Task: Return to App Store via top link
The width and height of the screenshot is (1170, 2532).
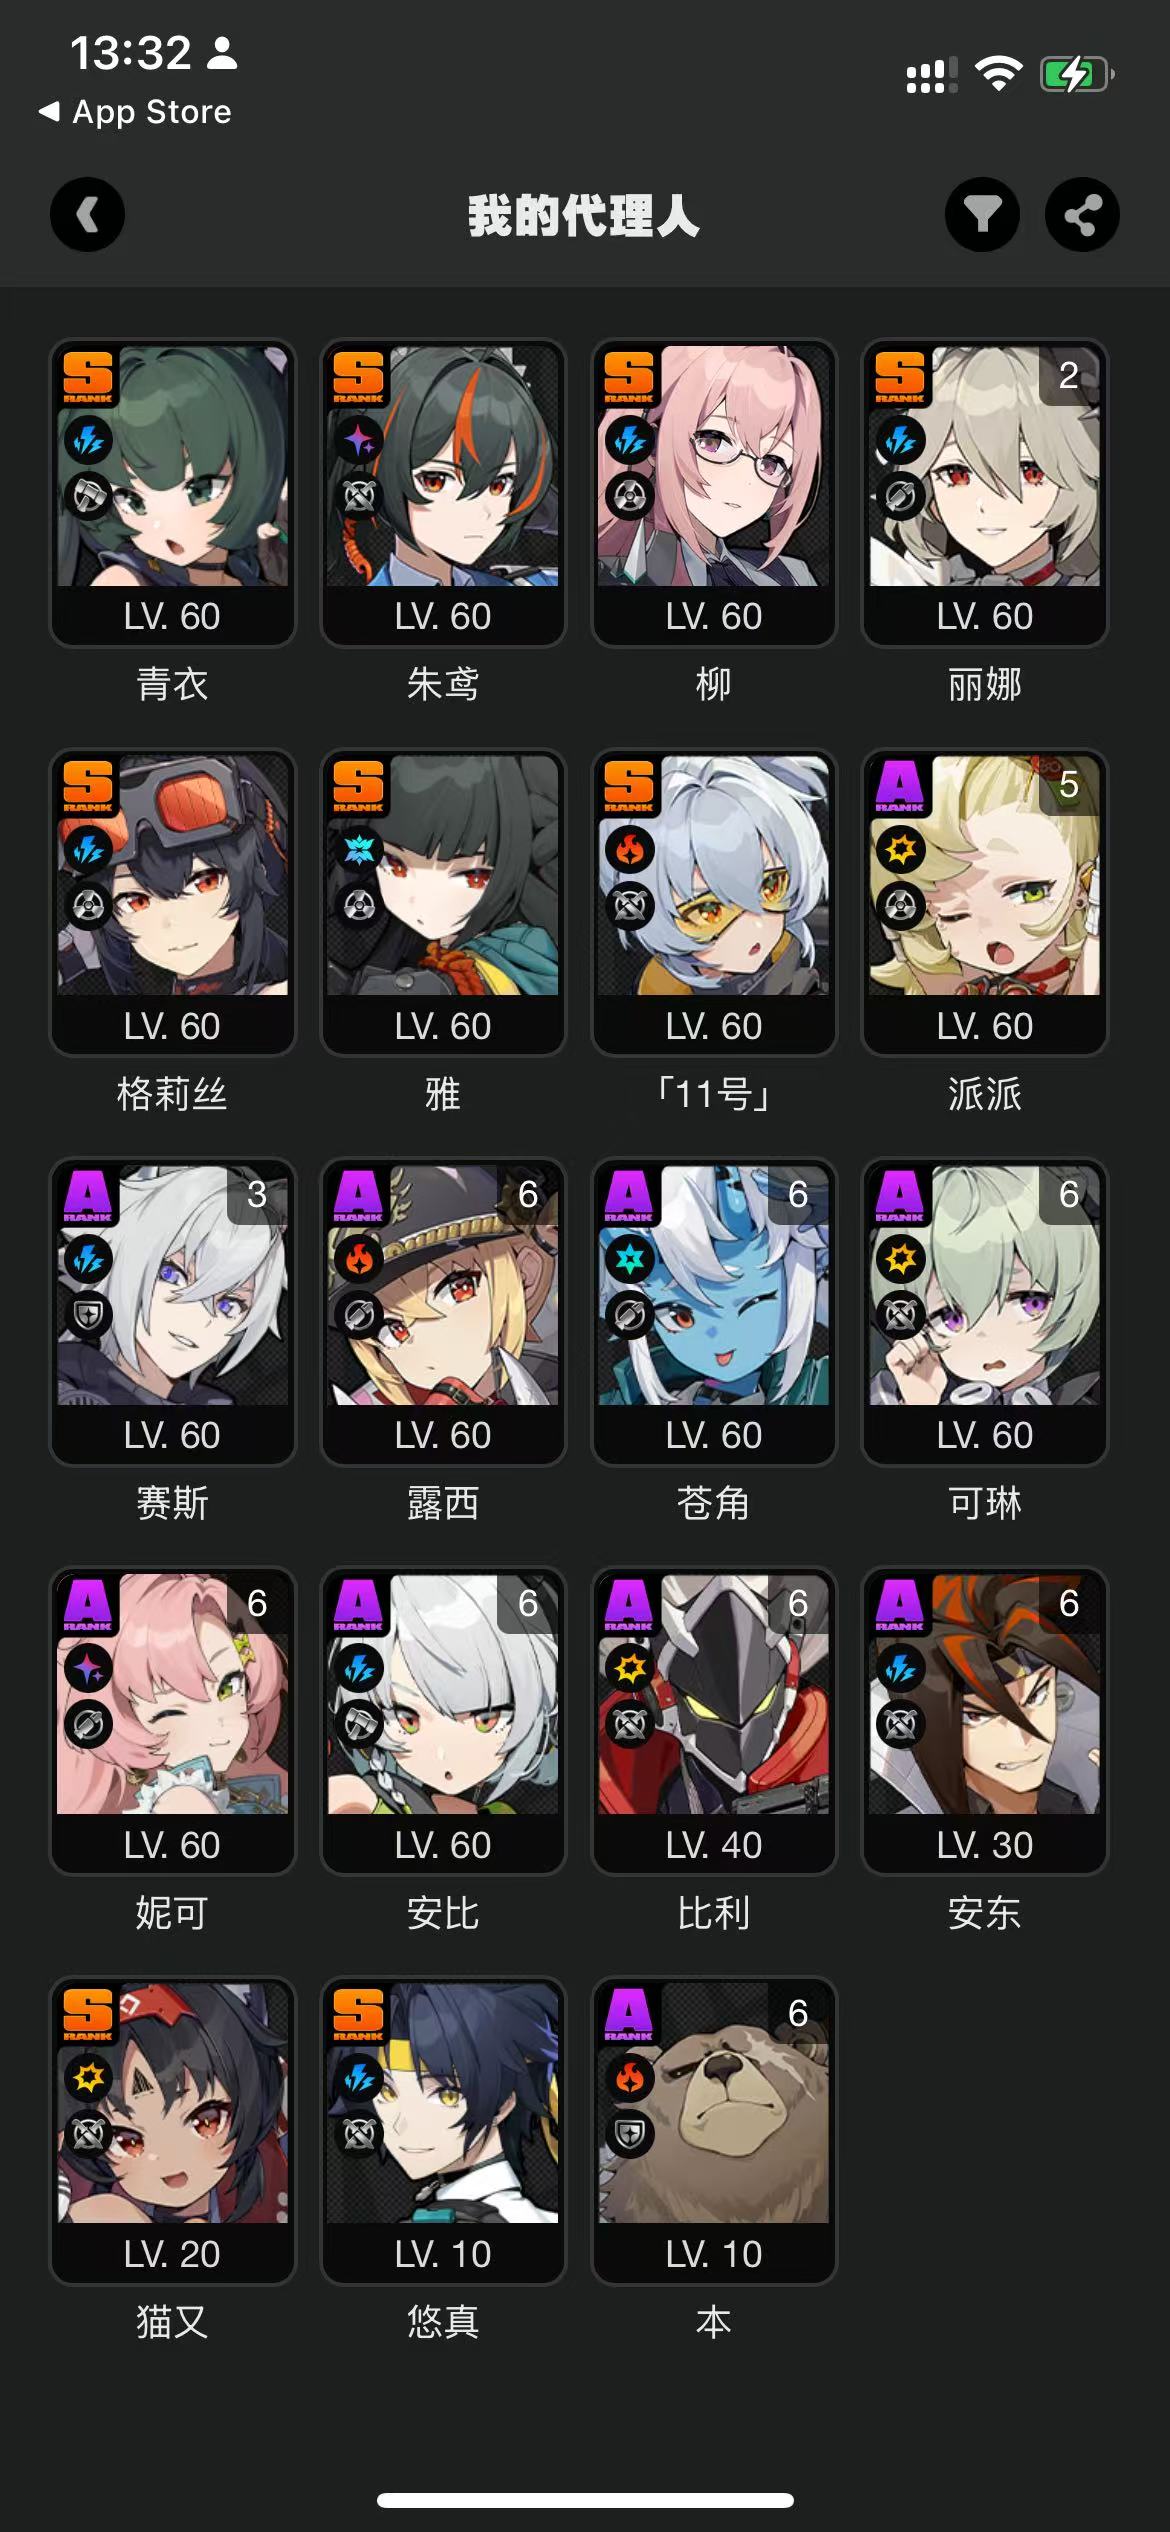Action: point(135,112)
